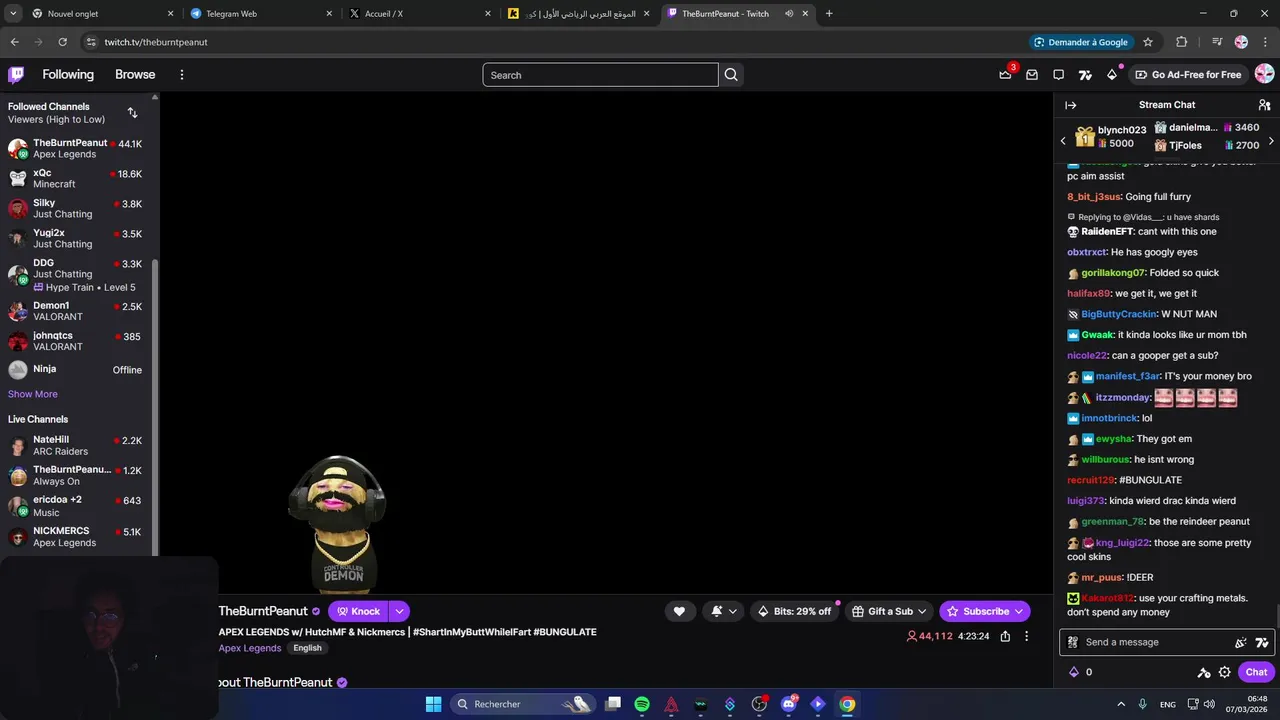Screen dimensions: 1280x720
Task: Open the 7TV icon in top navigation
Action: [x=1085, y=74]
